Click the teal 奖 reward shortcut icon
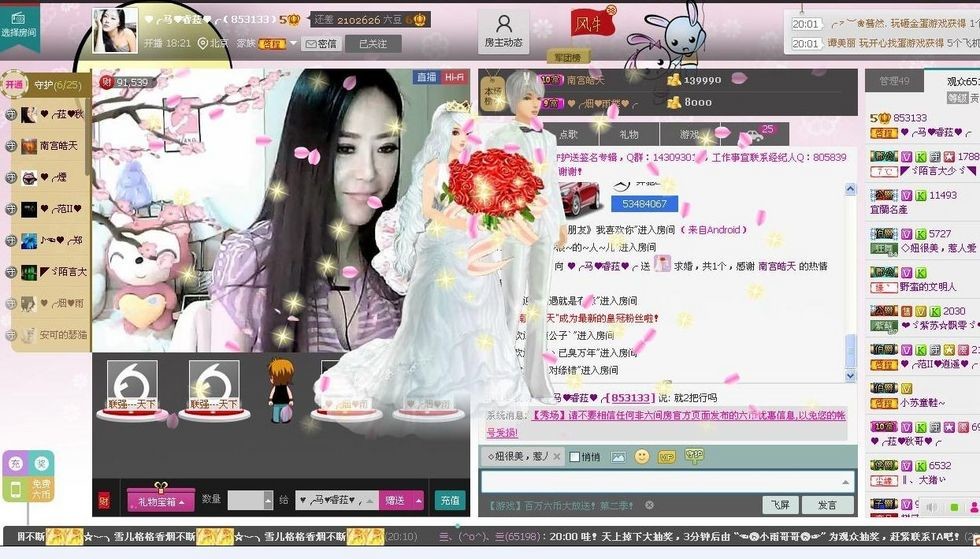980x559 pixels. (41, 464)
